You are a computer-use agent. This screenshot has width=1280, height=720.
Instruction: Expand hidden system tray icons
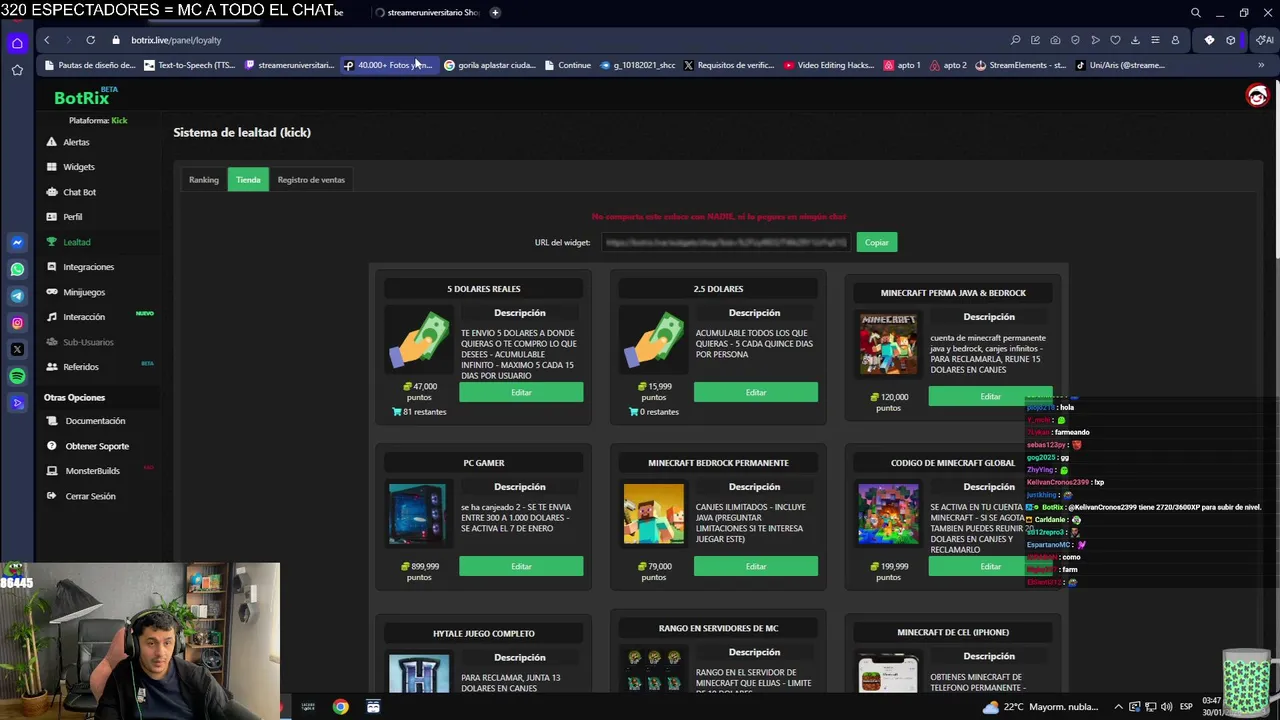coord(1118,707)
